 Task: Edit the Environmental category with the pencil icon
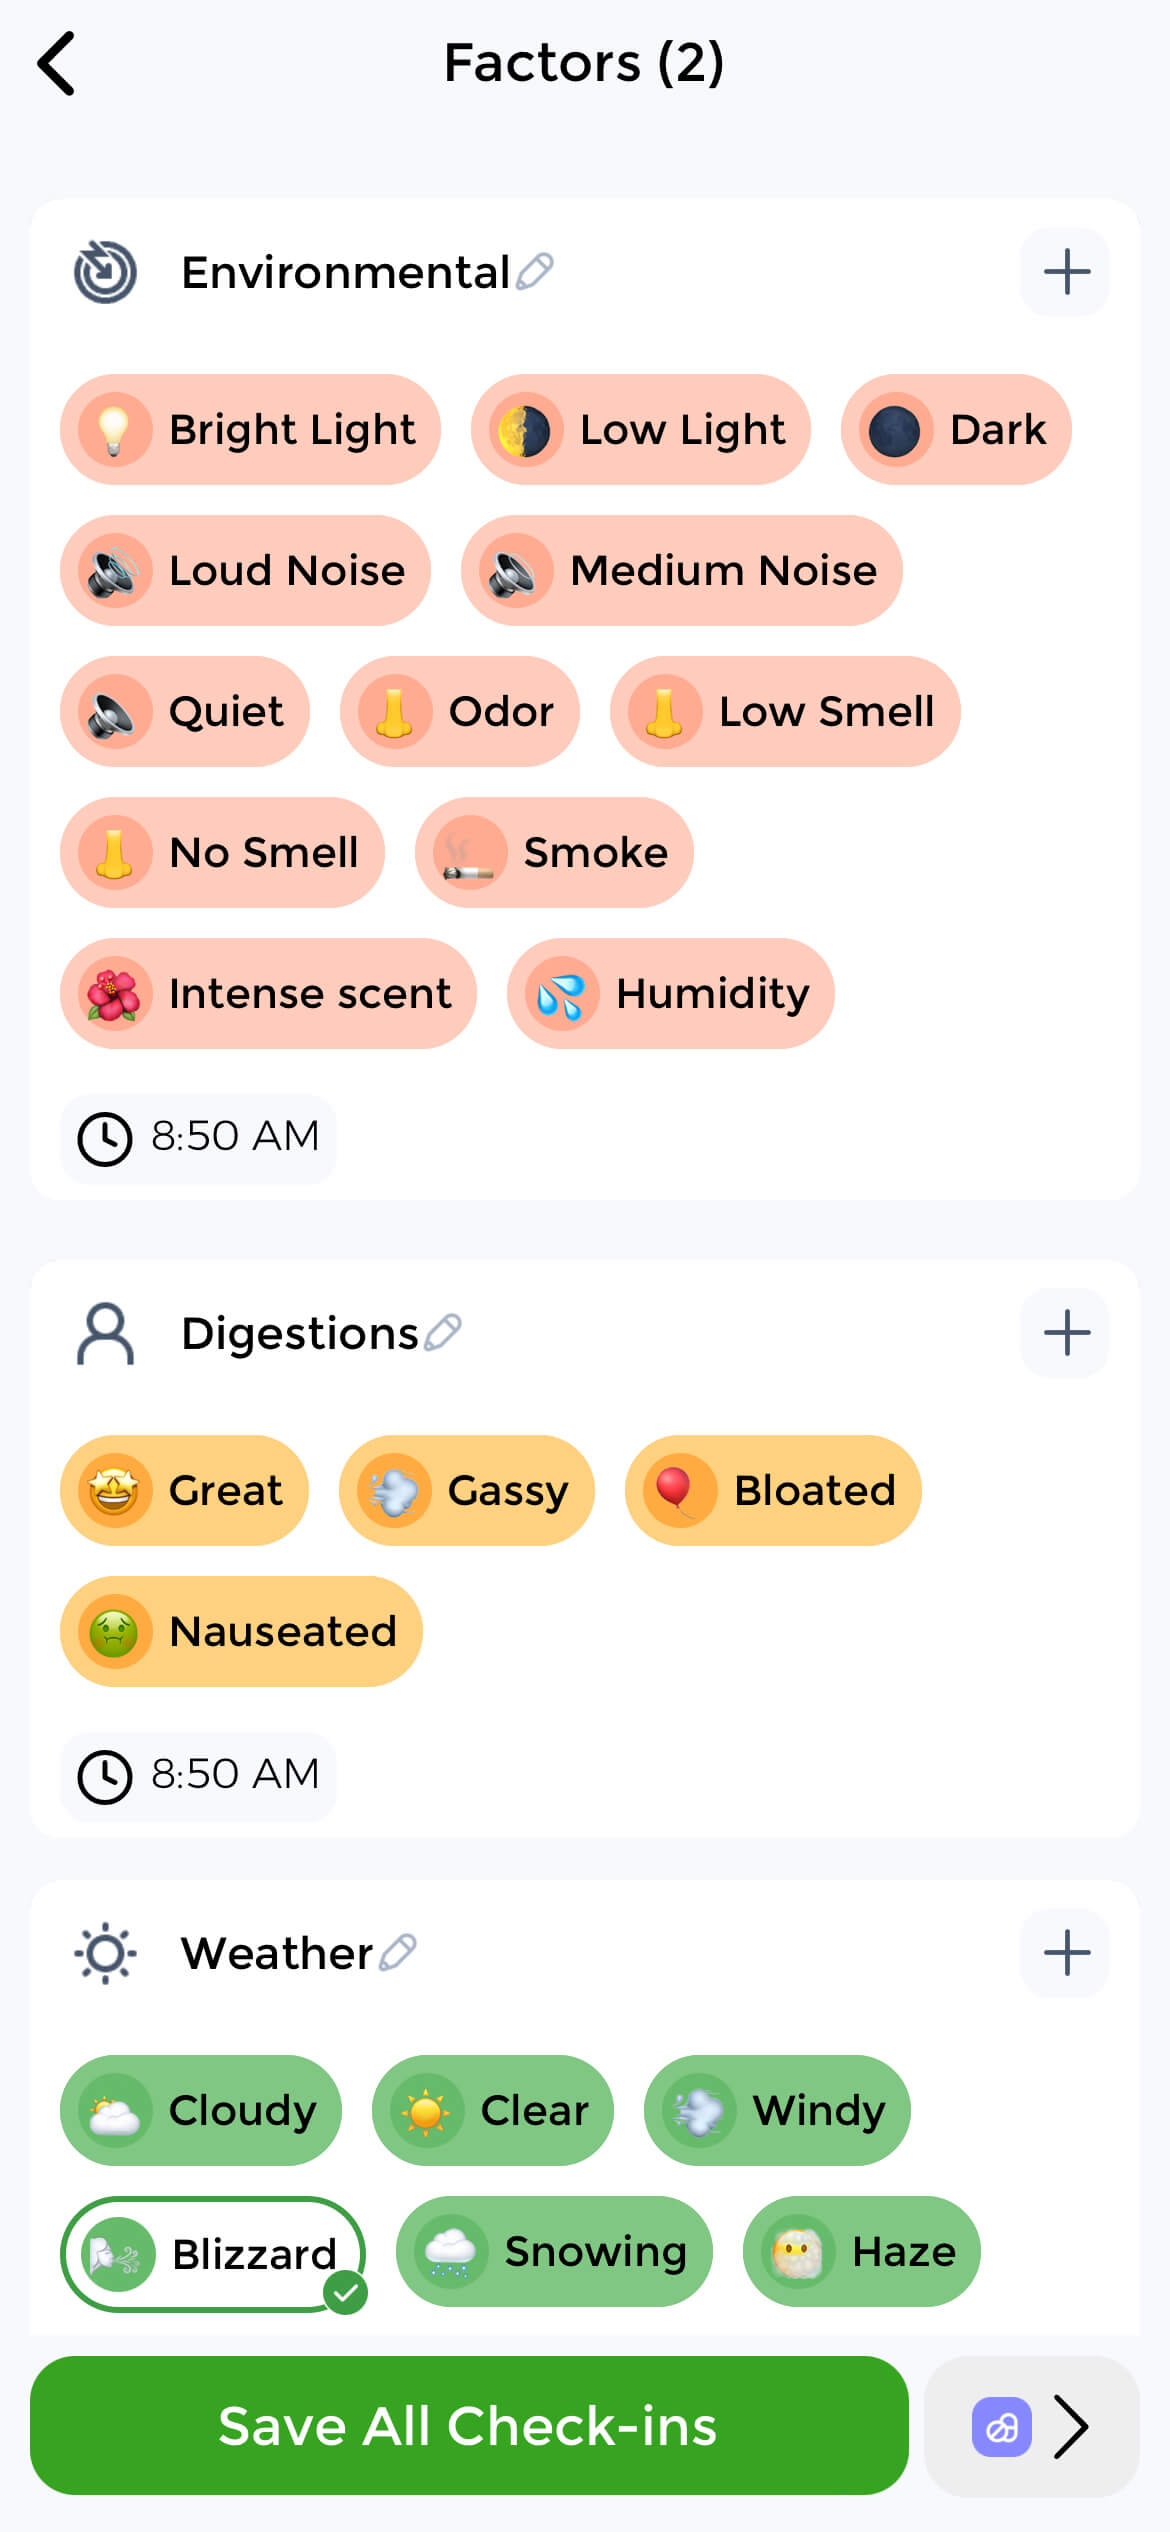tap(535, 271)
